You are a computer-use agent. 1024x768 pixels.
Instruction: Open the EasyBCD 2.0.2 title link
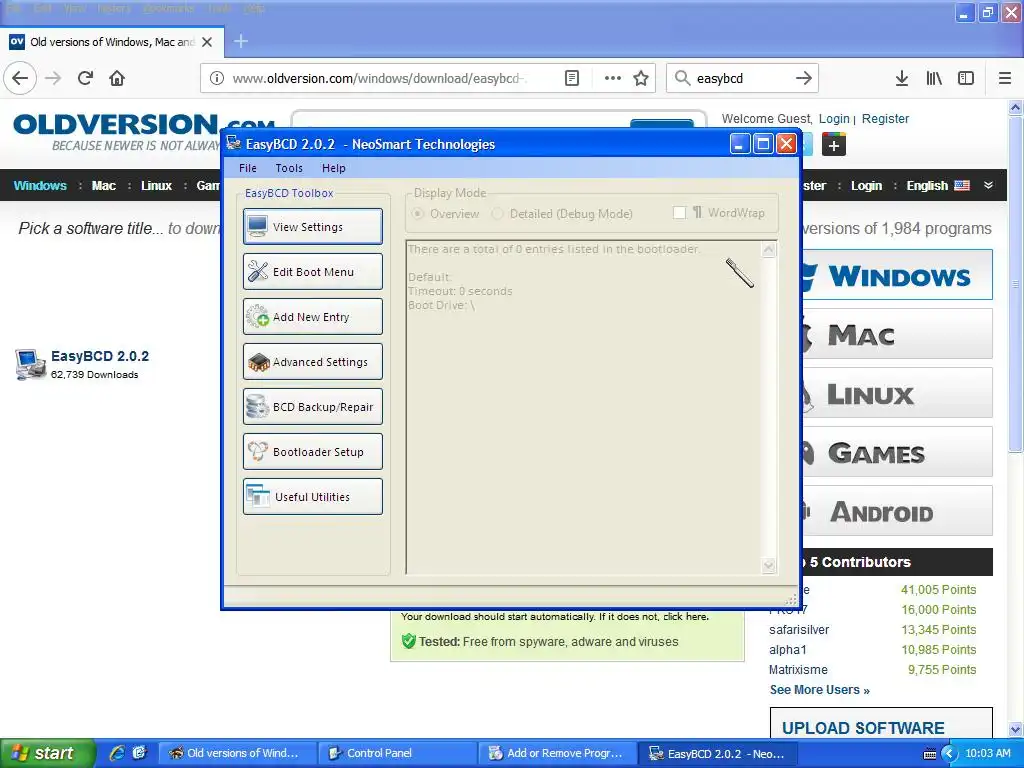tap(100, 356)
